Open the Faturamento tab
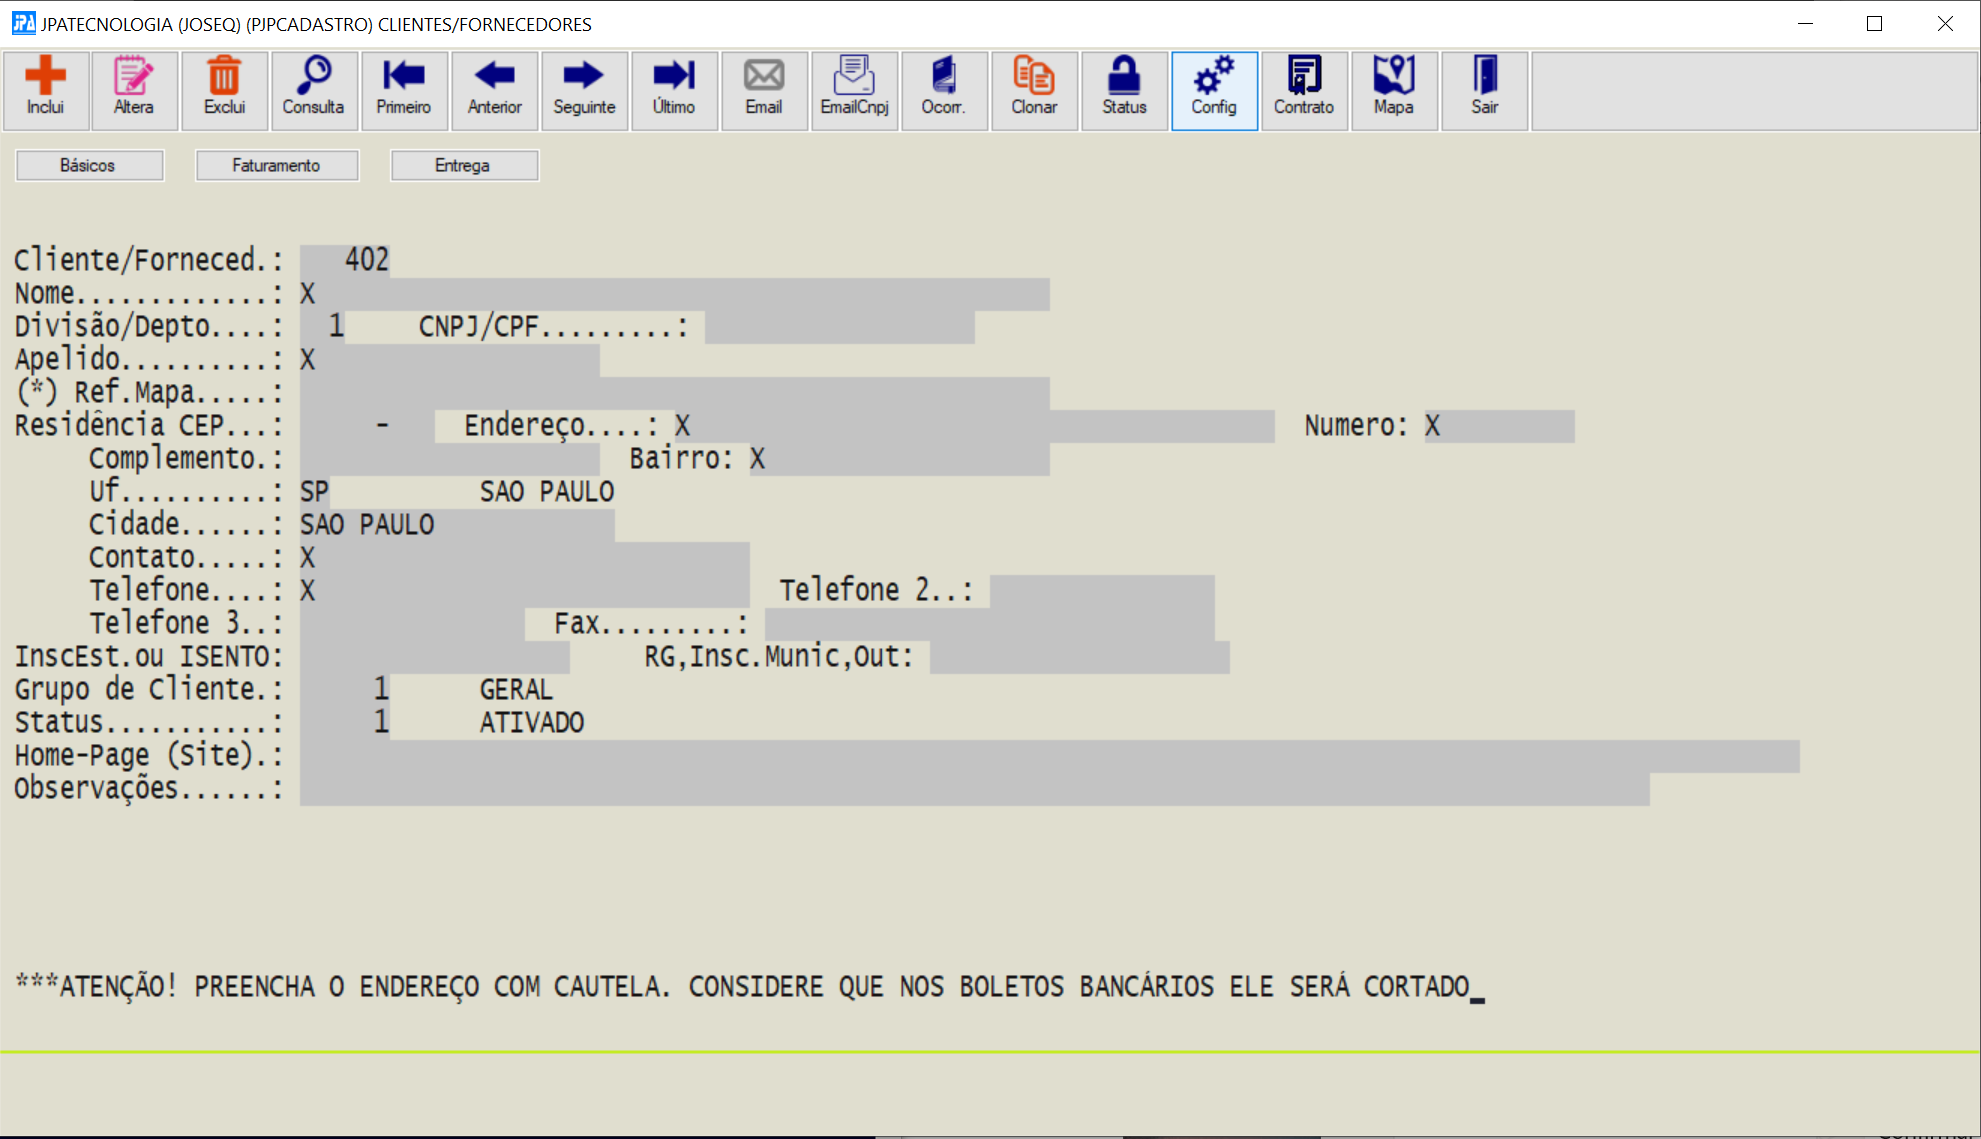Viewport: 1981px width, 1139px height. point(276,165)
